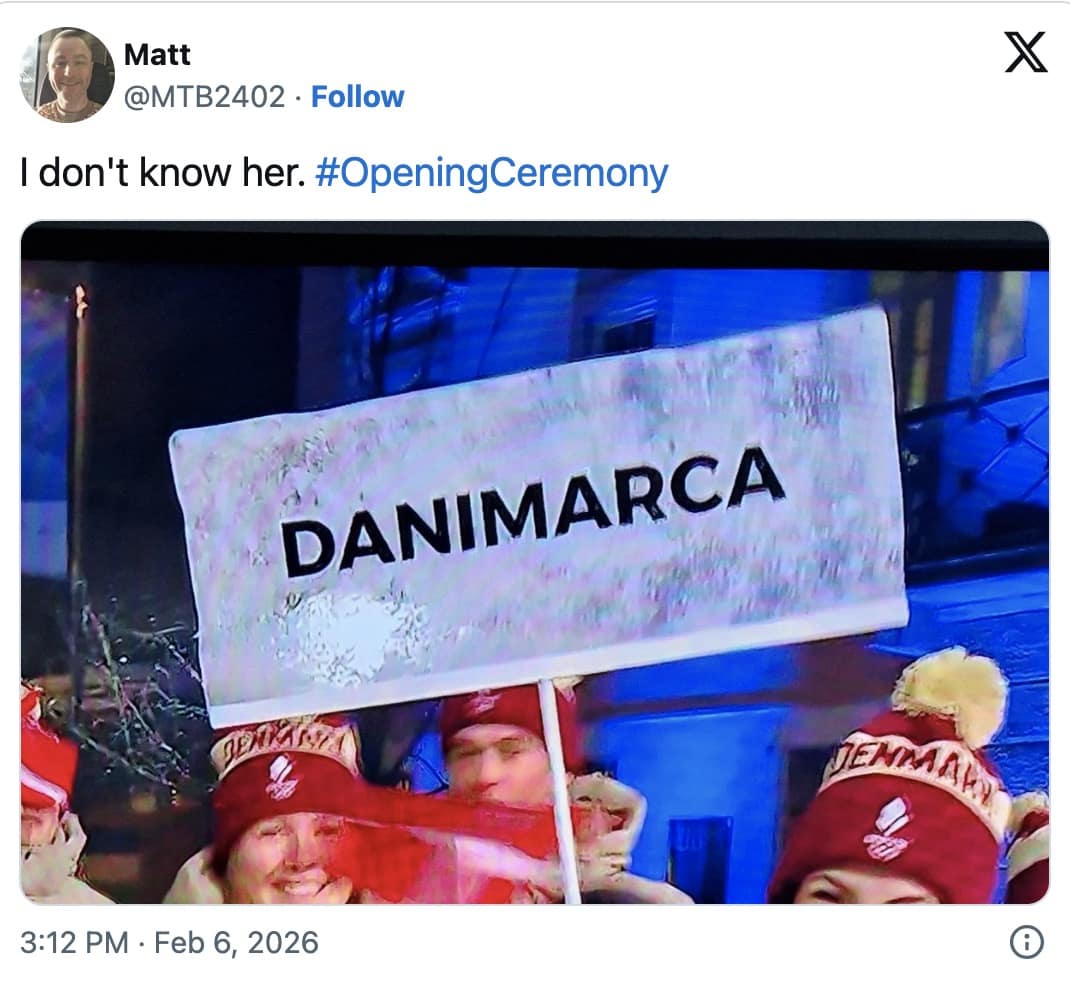The image size is (1070, 982).
Task: Open Matt's profile picture avatar
Action: click(x=68, y=74)
